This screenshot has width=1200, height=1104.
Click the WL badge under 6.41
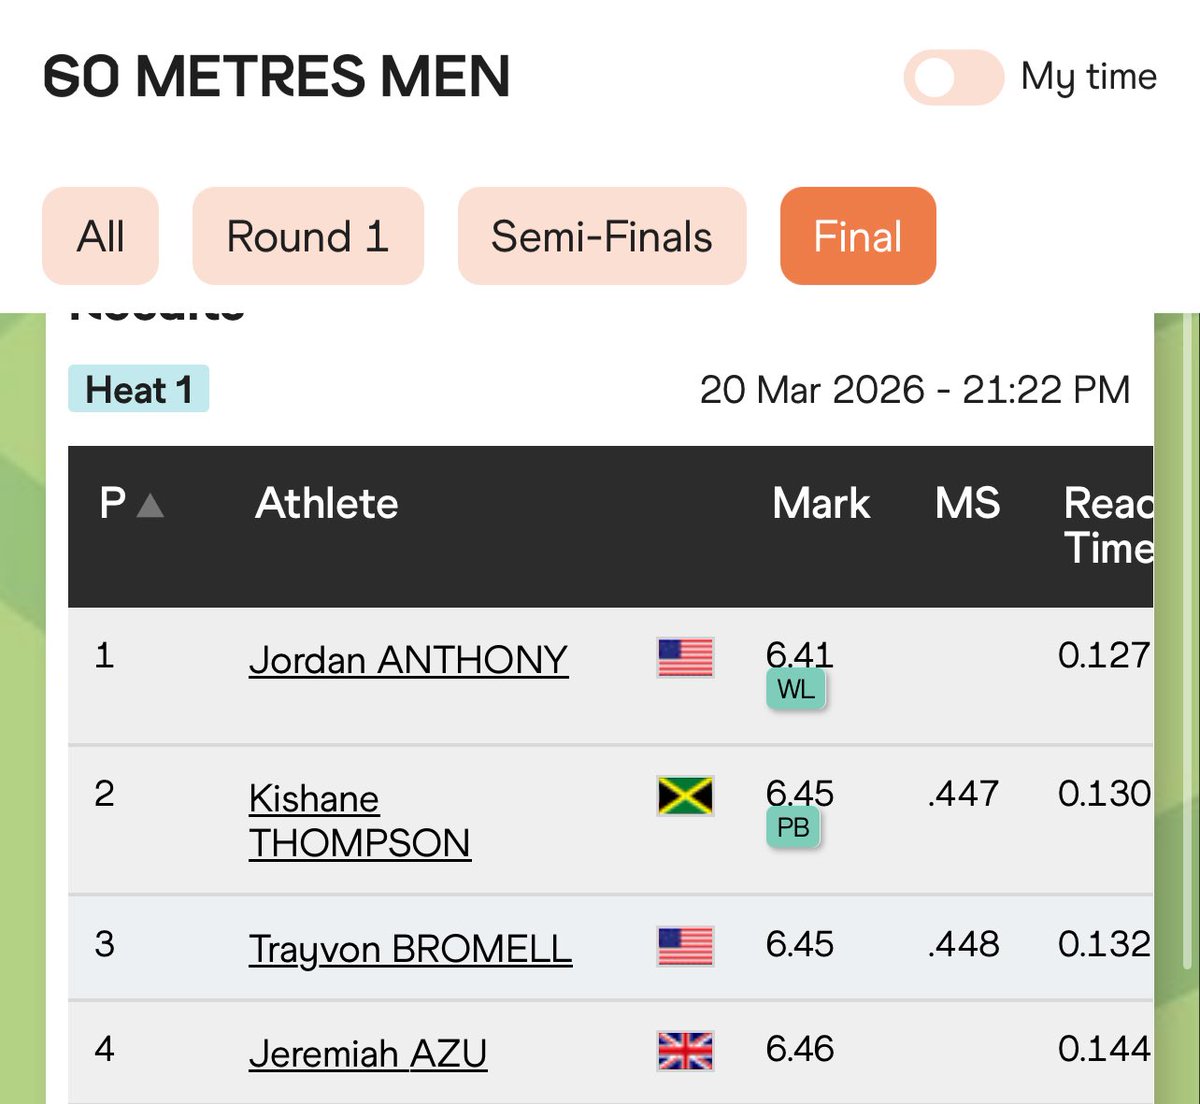796,689
